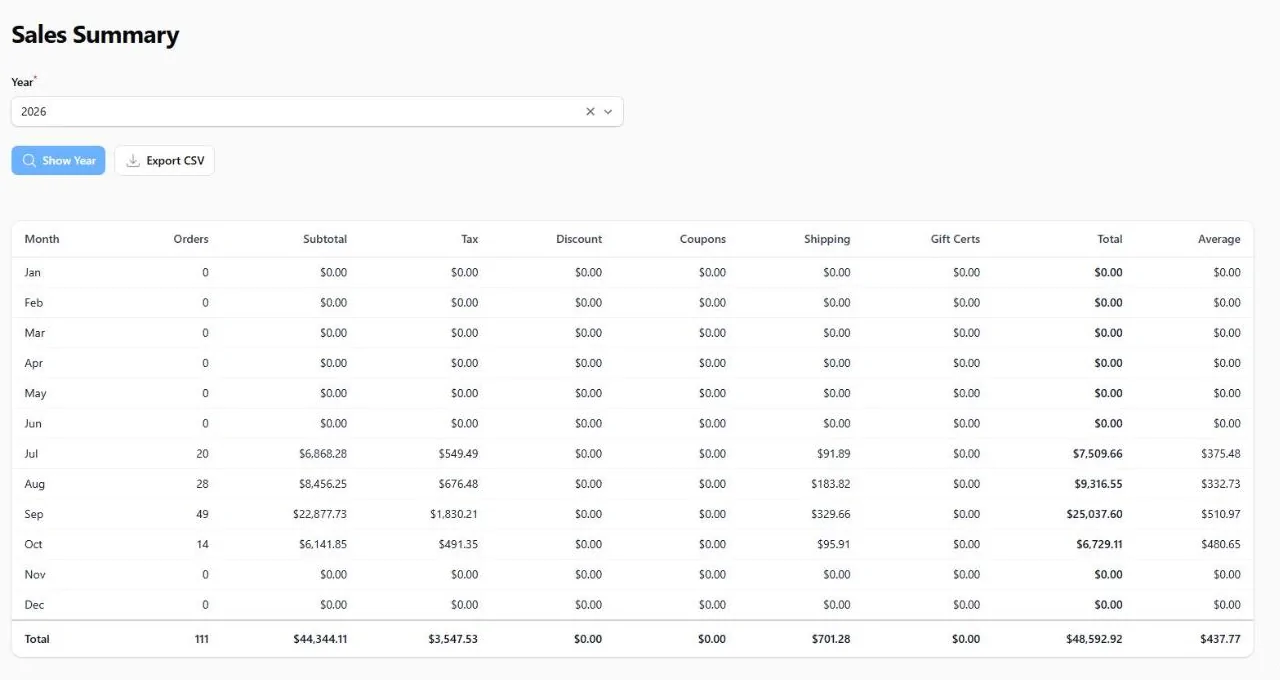Click Sep tax value $1,830.21

(x=454, y=514)
